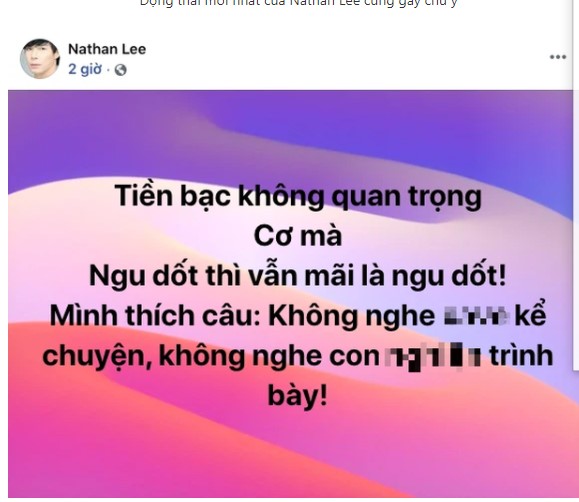Click the separator dot beside "2 giờ"
This screenshot has height=502, width=579.
pos(108,70)
